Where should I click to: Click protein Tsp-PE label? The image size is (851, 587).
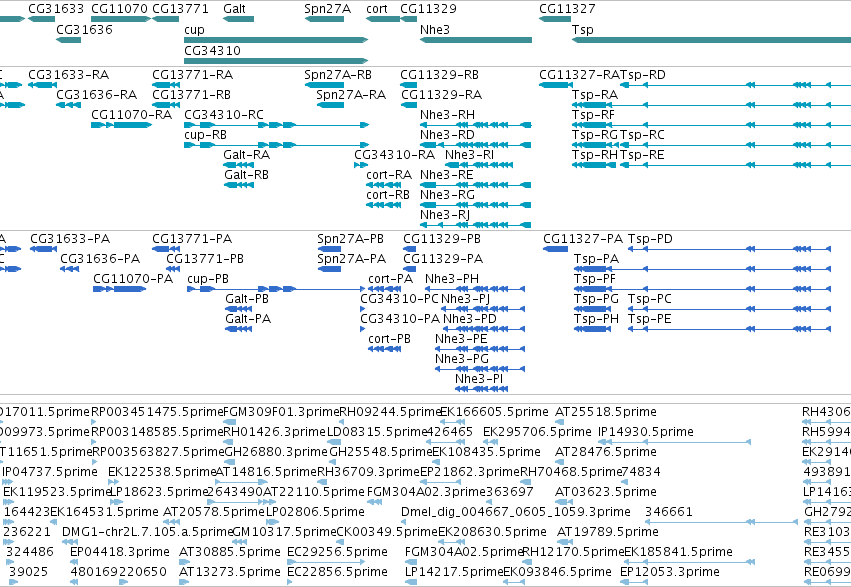650,318
